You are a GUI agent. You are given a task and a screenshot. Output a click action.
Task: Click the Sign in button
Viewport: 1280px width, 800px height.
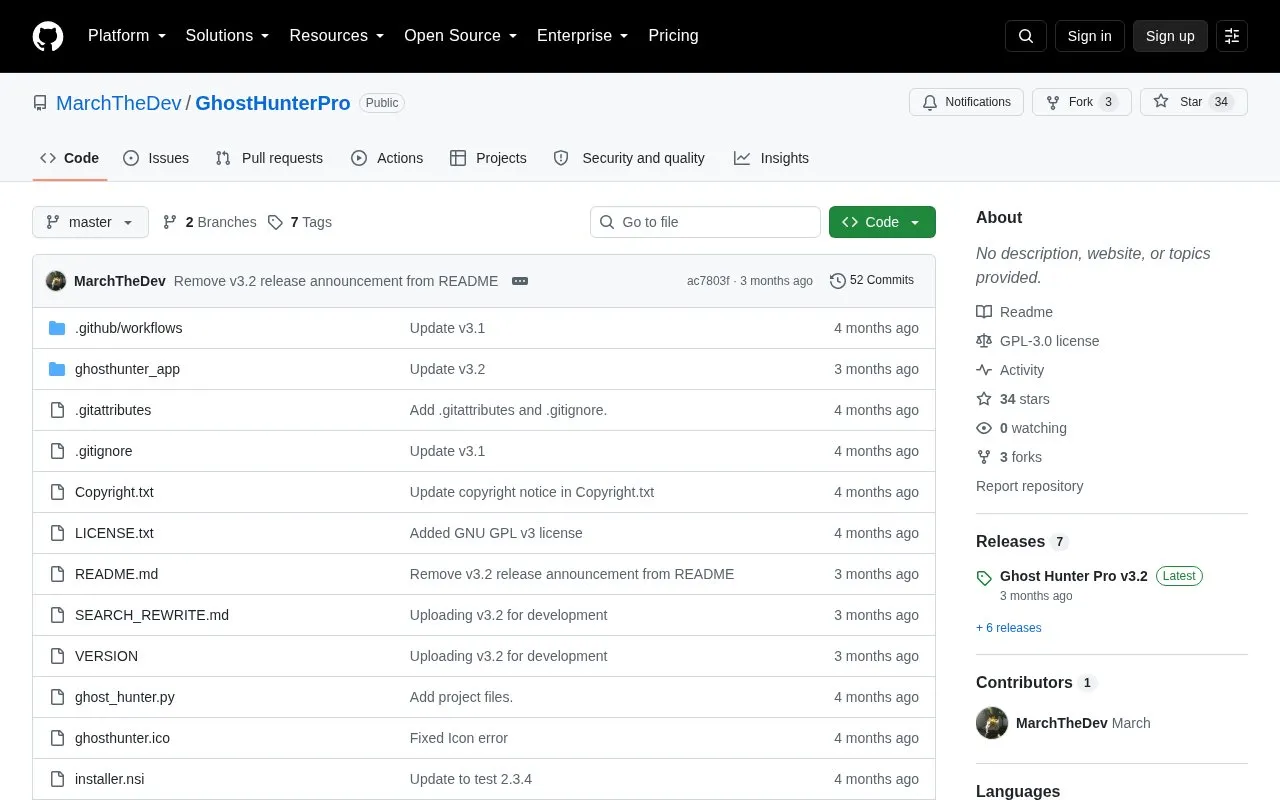click(x=1089, y=36)
